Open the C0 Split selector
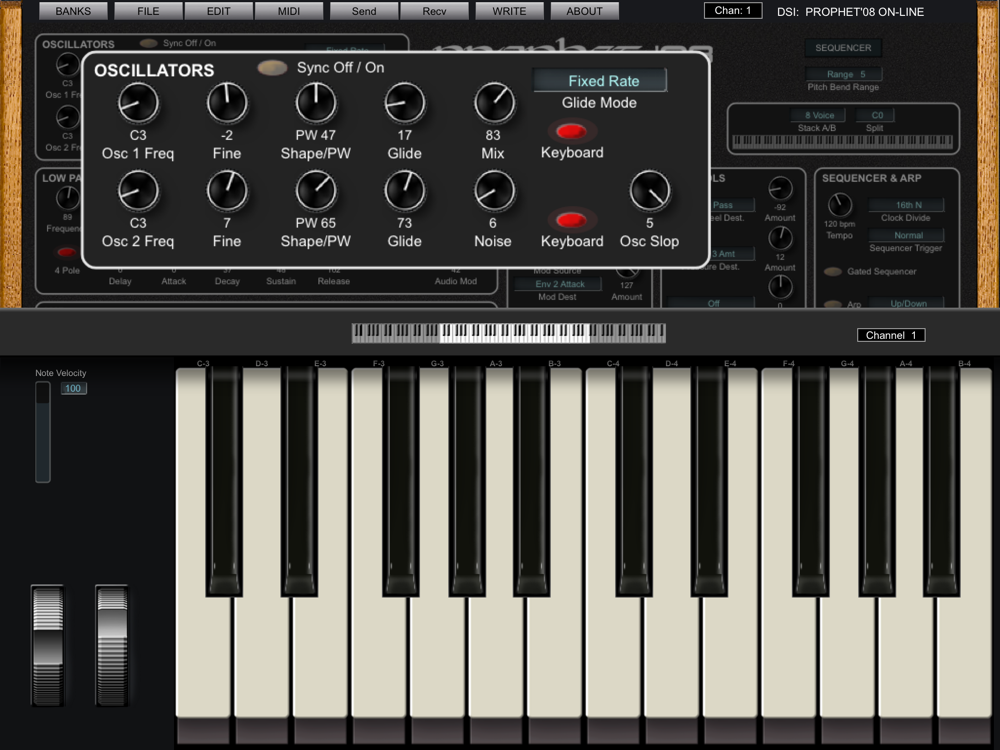The image size is (1000, 750). coord(876,115)
